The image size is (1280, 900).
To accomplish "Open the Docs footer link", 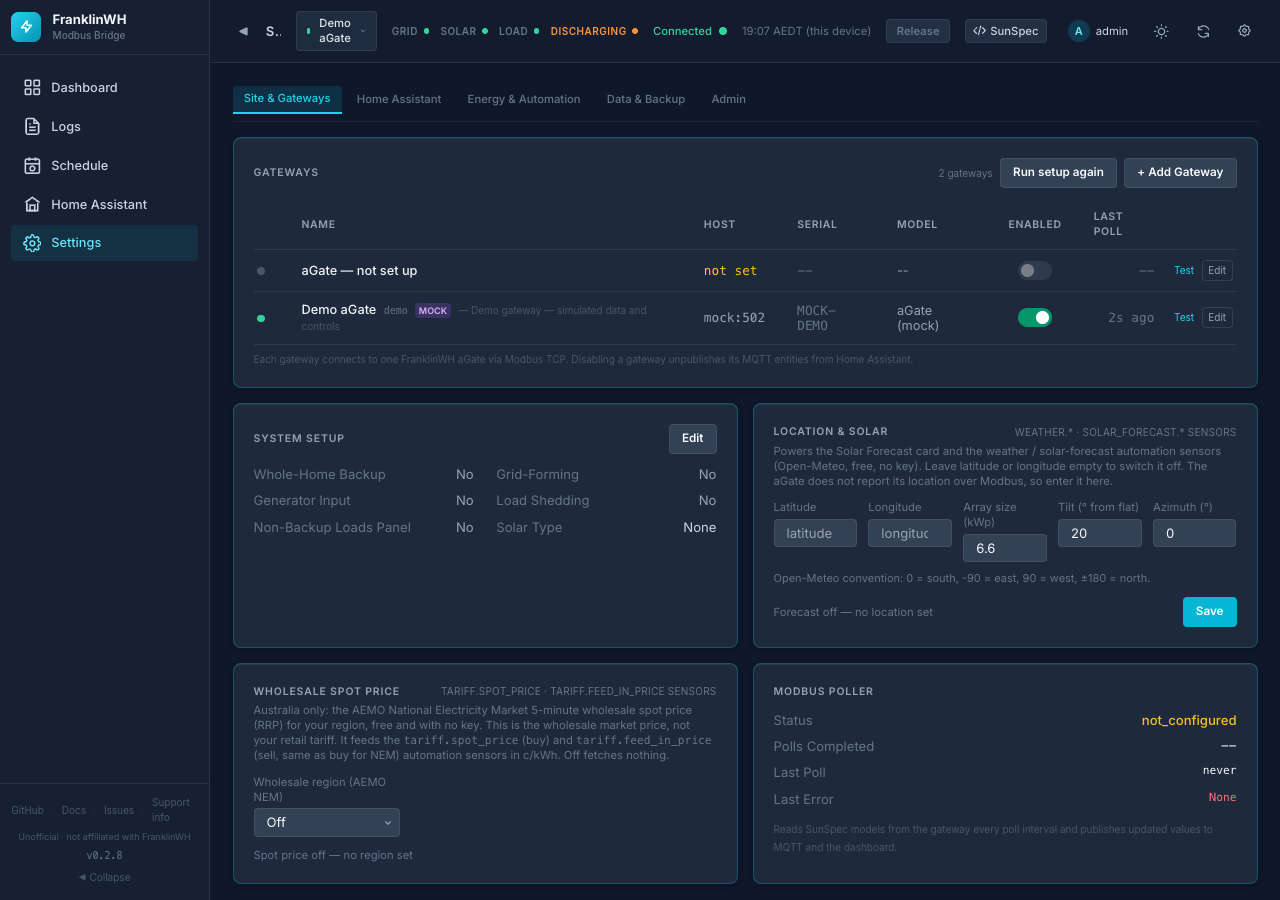I will pyautogui.click(x=74, y=810).
